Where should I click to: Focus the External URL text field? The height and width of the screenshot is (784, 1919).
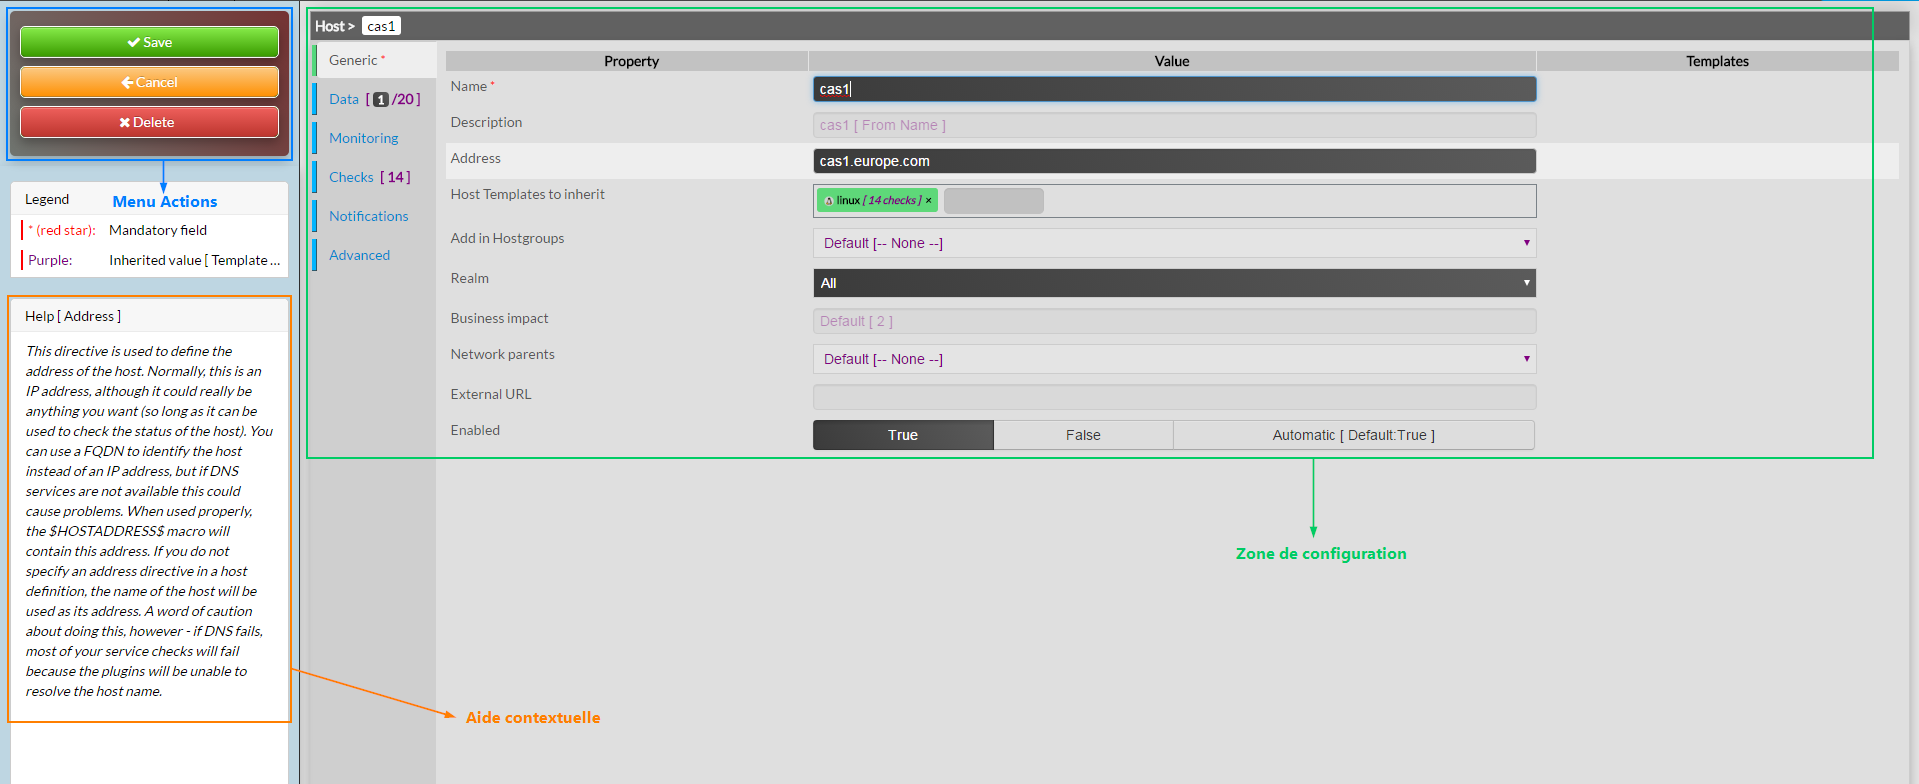point(1173,397)
